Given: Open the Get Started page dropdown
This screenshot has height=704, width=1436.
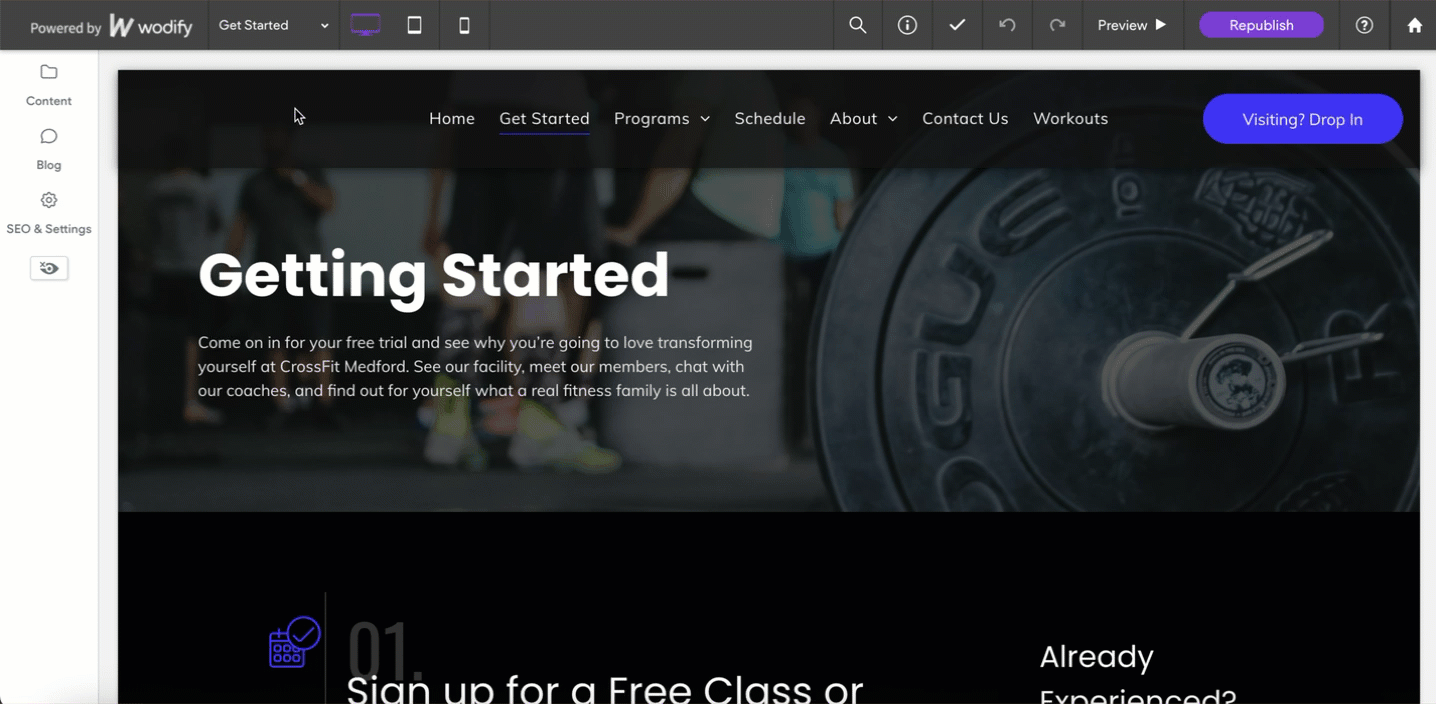Looking at the screenshot, I should pos(274,25).
